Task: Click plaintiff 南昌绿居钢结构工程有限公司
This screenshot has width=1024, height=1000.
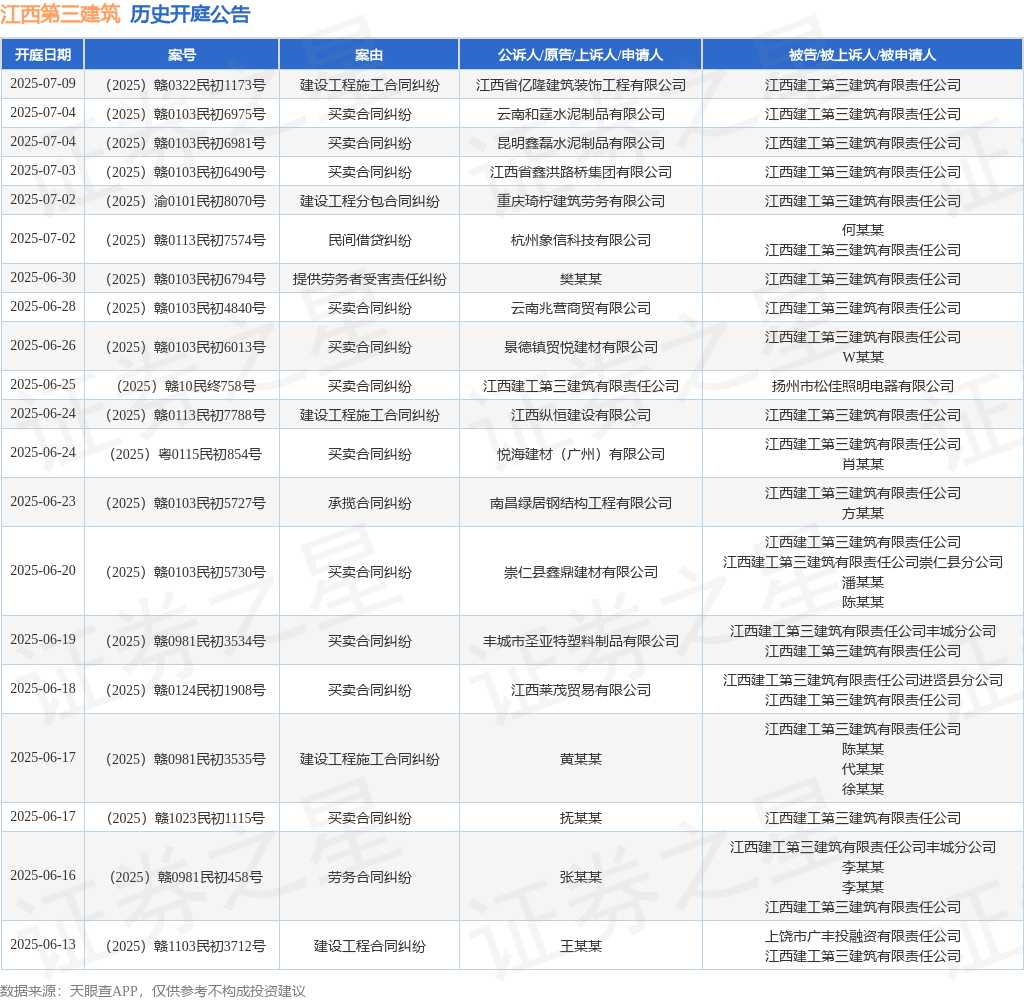Action: tap(581, 504)
